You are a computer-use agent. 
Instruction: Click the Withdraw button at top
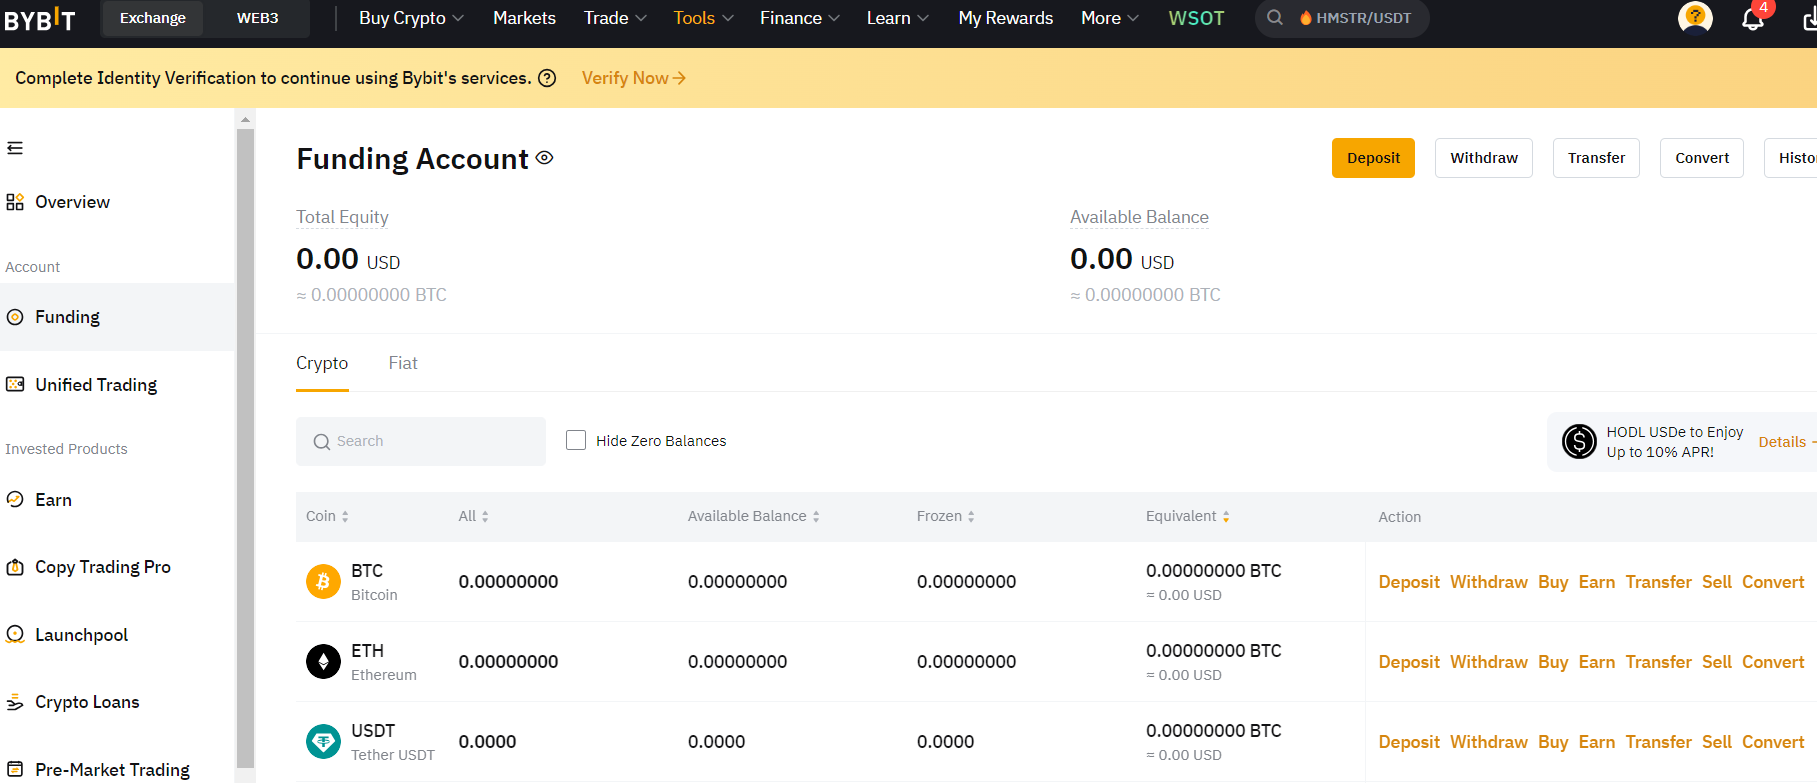[1484, 158]
